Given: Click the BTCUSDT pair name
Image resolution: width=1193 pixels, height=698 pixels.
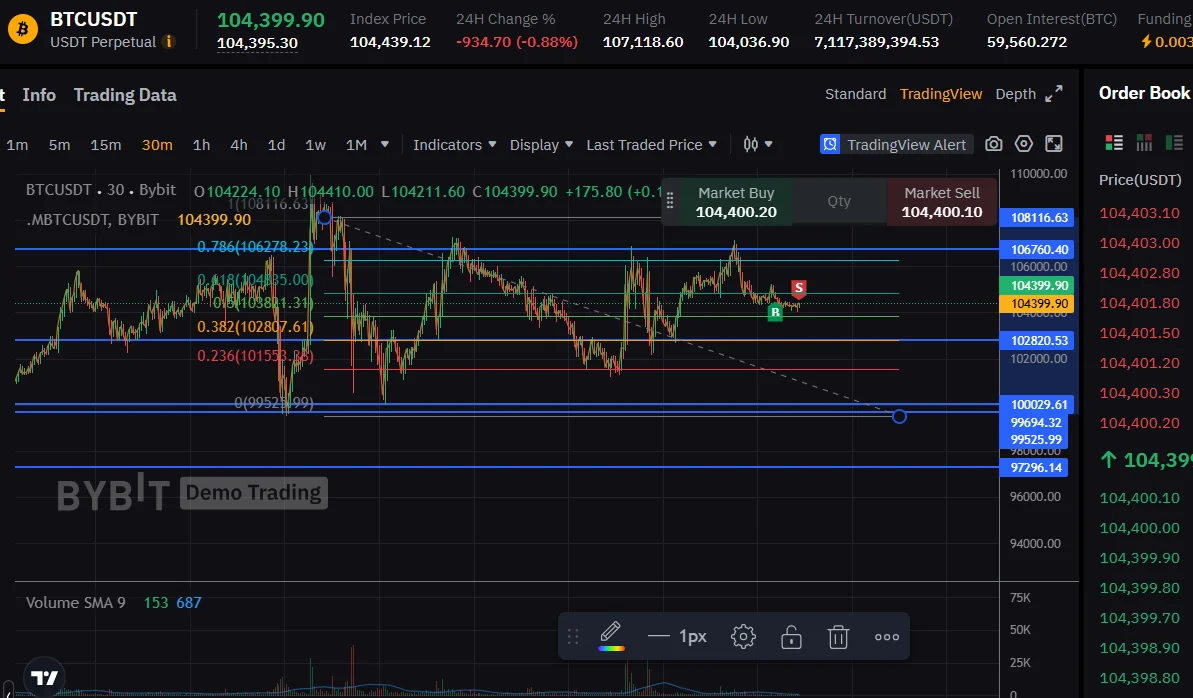Looking at the screenshot, I should (x=94, y=19).
